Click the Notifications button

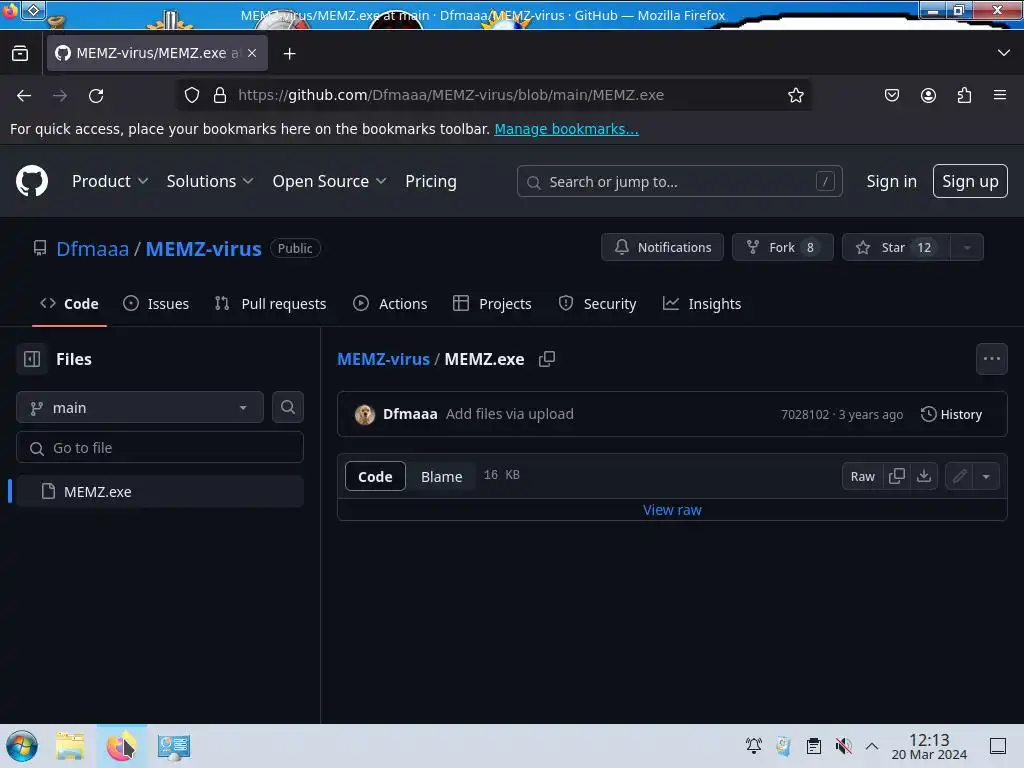coord(662,248)
